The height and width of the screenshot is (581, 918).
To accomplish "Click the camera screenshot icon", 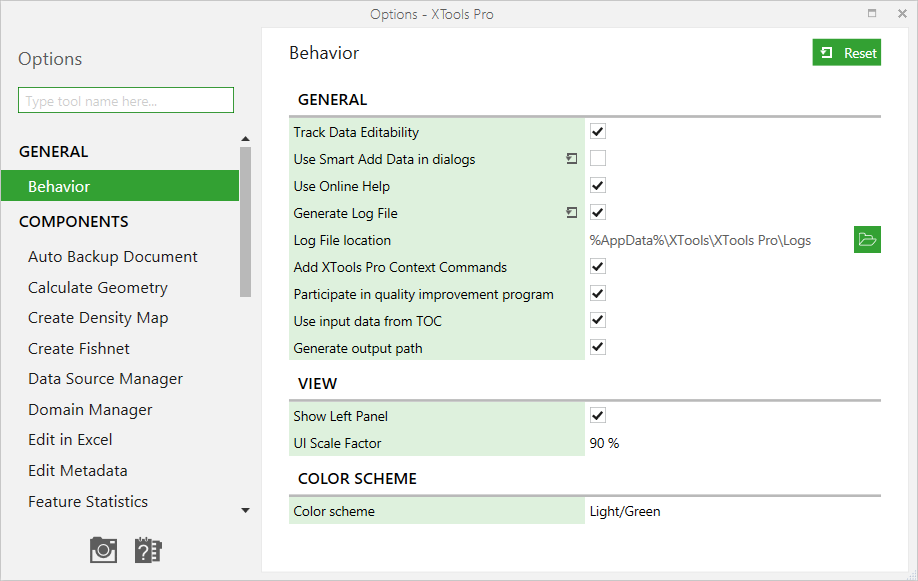I will (103, 550).
